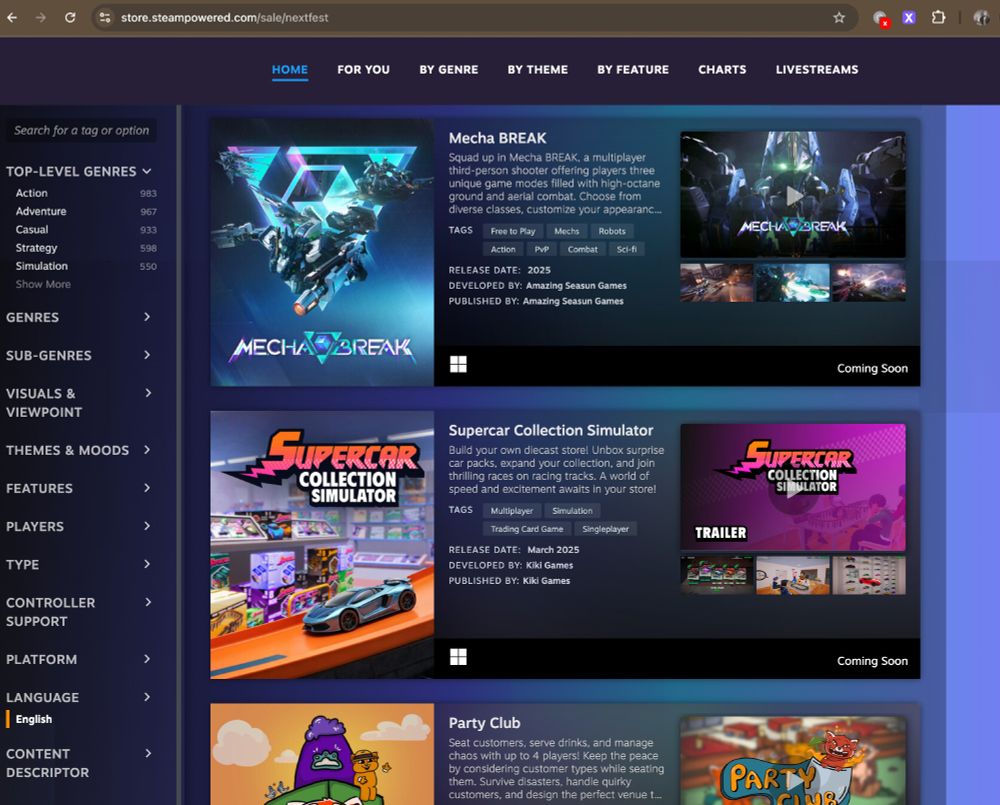Image resolution: width=1000 pixels, height=805 pixels.
Task: Open the Party Club game title
Action: pos(485,723)
